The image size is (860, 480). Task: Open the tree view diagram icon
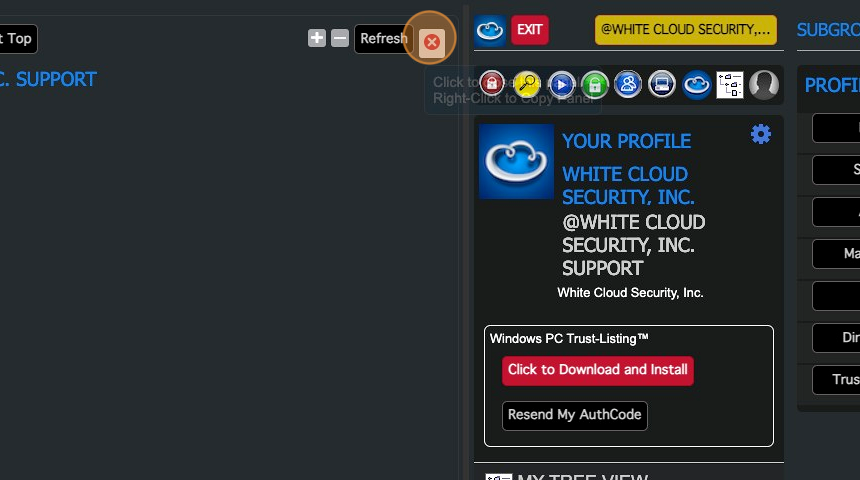[x=730, y=85]
